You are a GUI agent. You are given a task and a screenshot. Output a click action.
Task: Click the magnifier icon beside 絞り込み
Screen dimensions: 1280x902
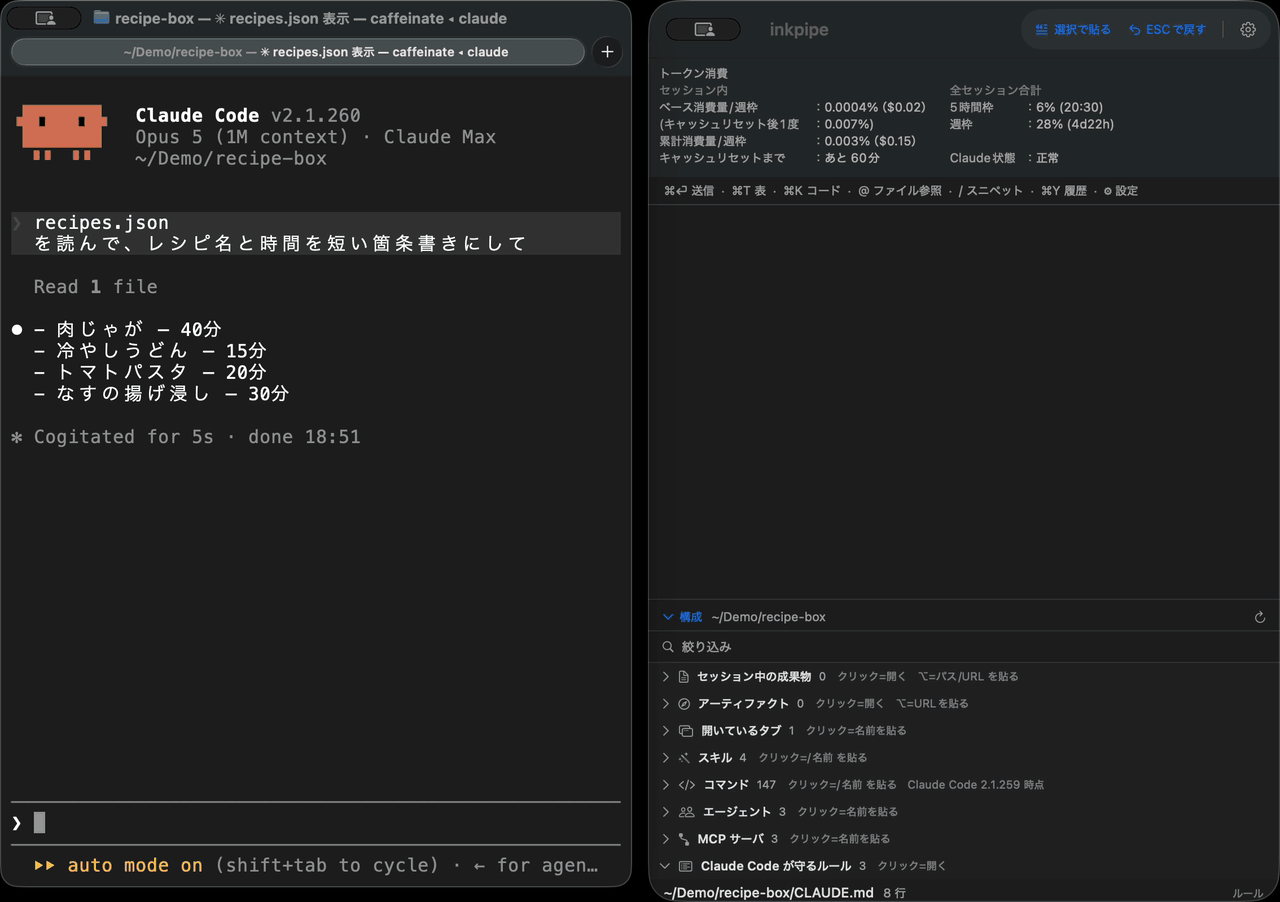click(x=668, y=648)
